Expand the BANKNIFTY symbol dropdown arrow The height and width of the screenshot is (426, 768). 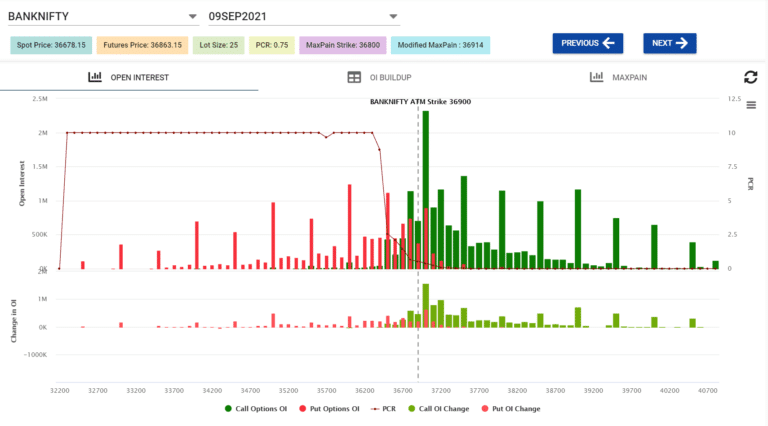192,17
